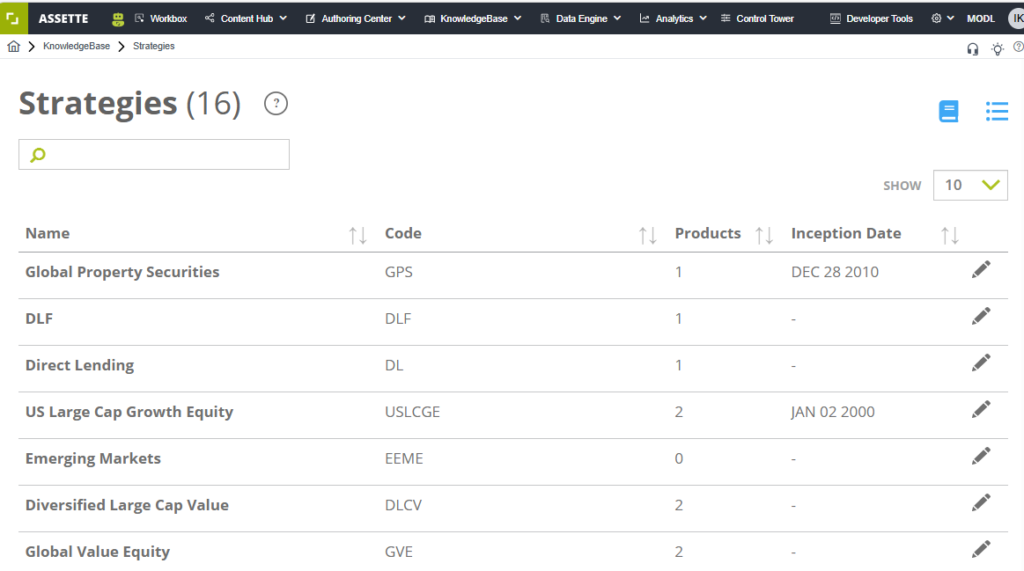Open the robot assistant icon
Viewport: 1024px width, 571px height.
[x=118, y=19]
